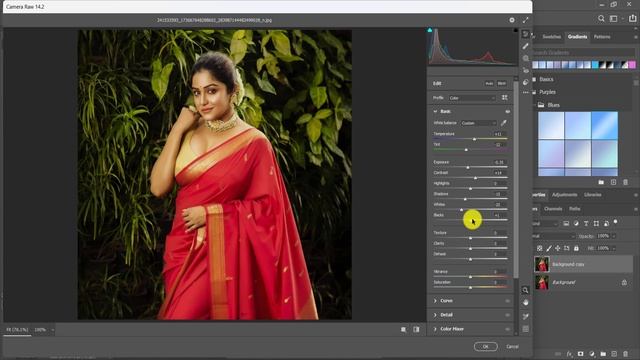
Task: Switch to Paths tab in Photoshop
Action: (x=575, y=209)
